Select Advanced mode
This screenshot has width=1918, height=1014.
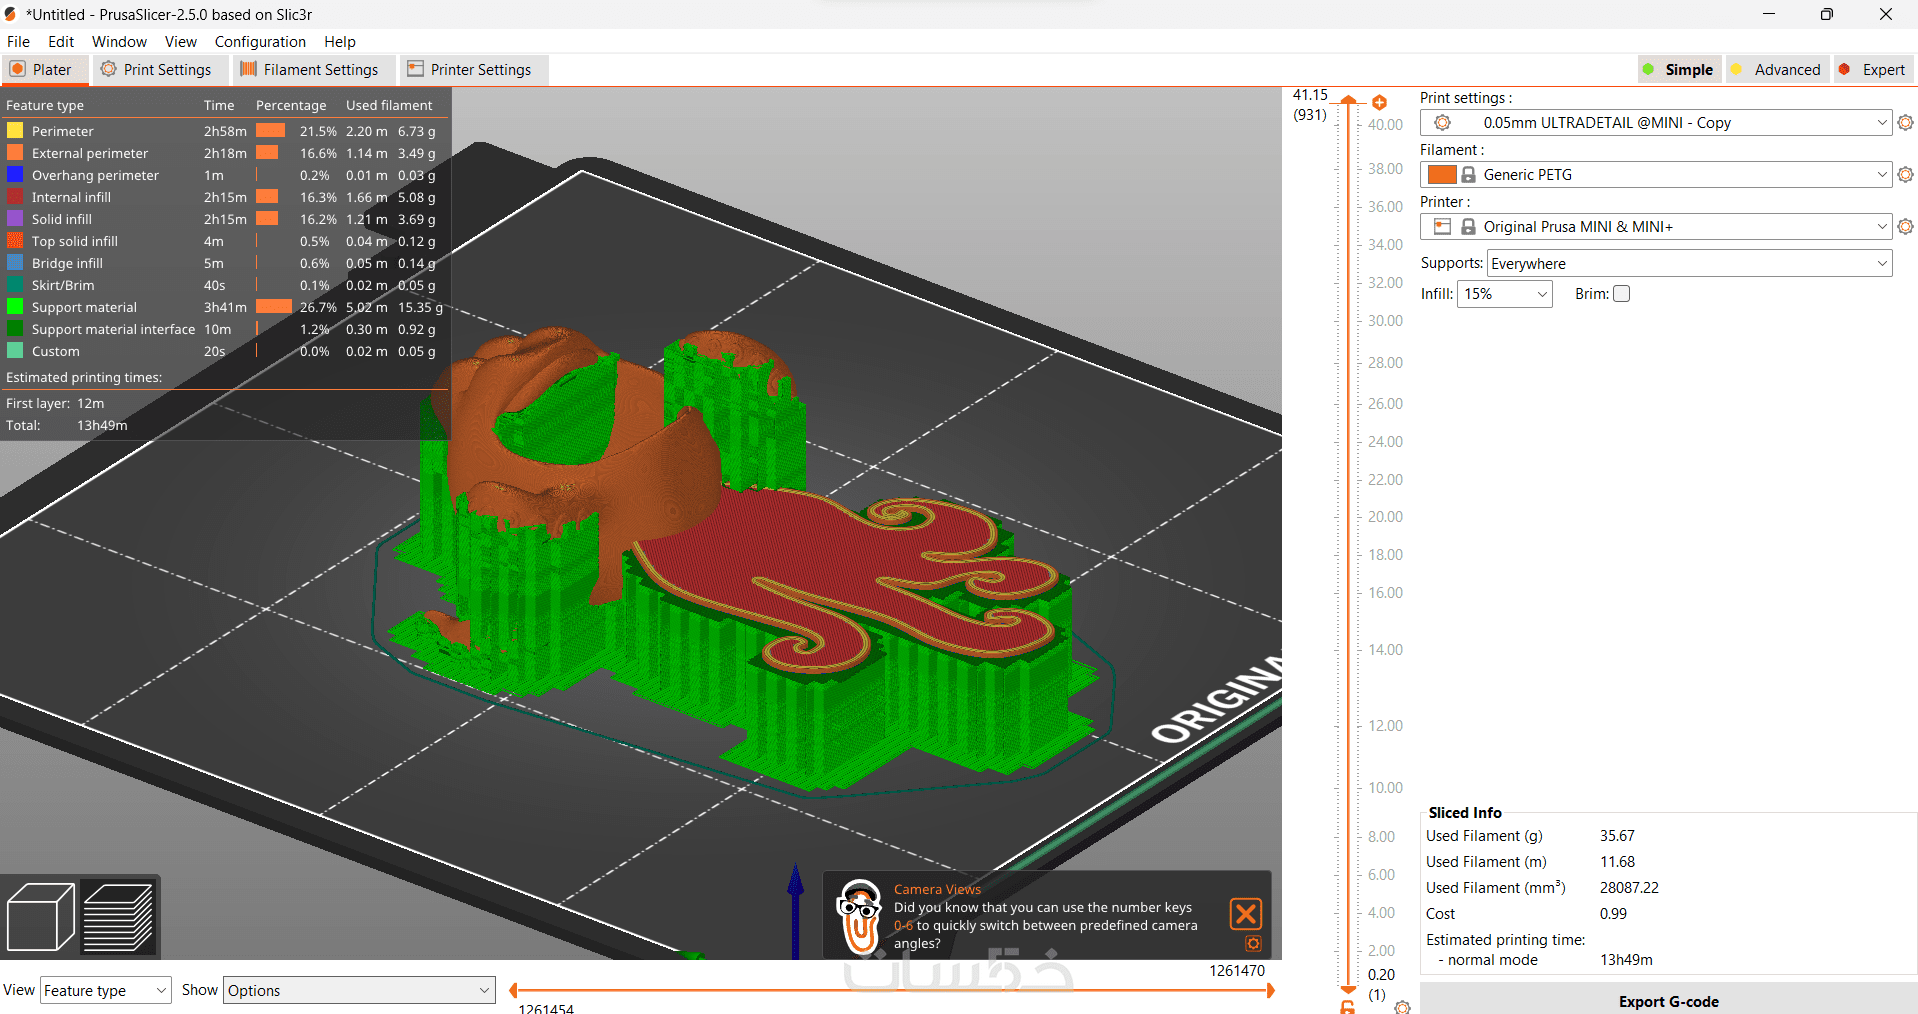click(1776, 70)
